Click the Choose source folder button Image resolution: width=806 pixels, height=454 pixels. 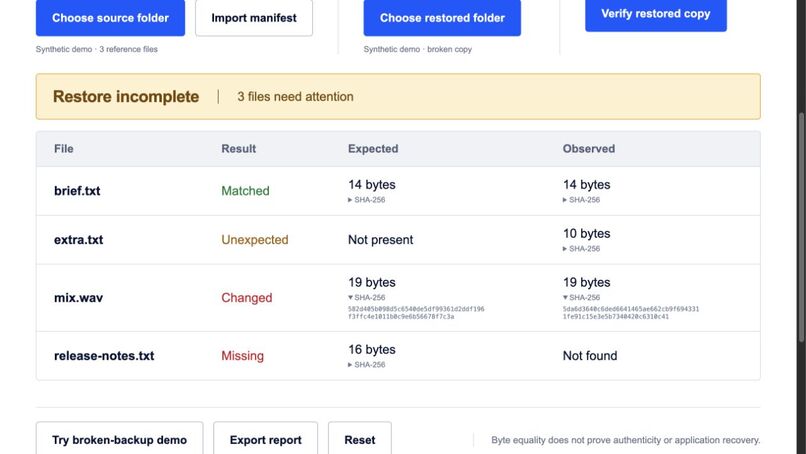pyautogui.click(x=110, y=18)
